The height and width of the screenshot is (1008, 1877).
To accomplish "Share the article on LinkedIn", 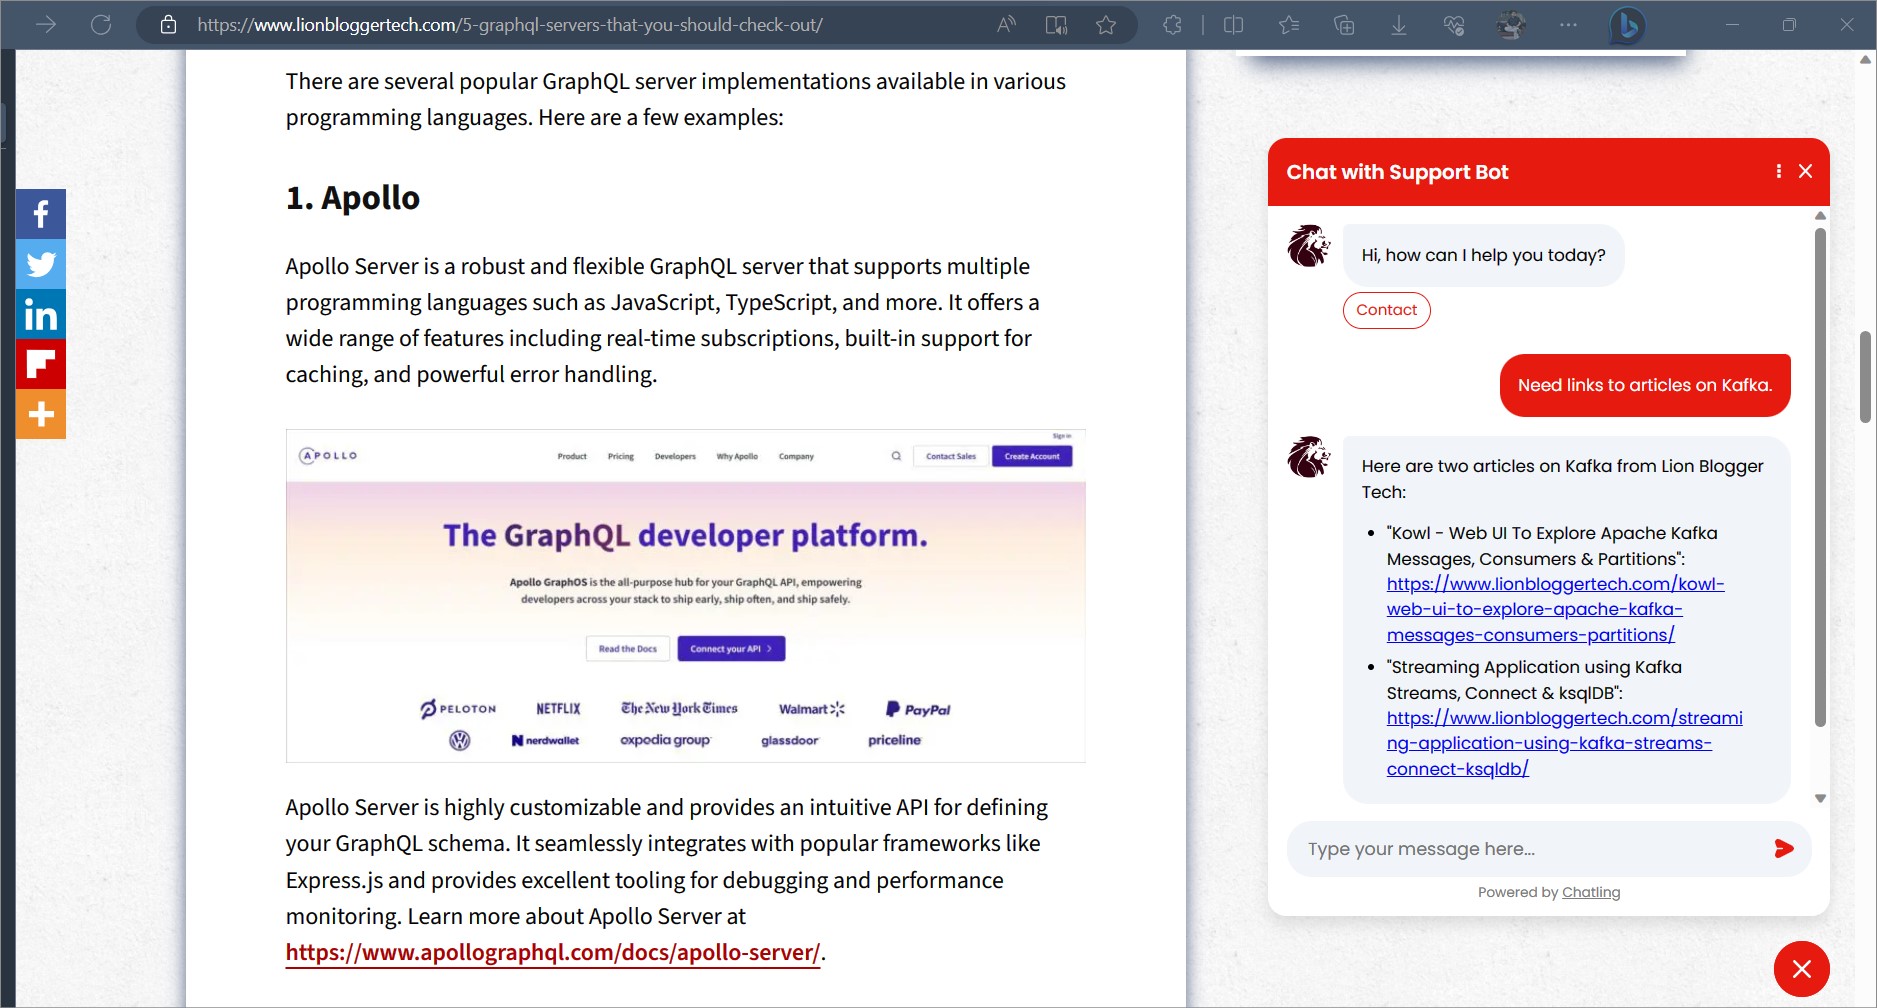I will point(41,314).
